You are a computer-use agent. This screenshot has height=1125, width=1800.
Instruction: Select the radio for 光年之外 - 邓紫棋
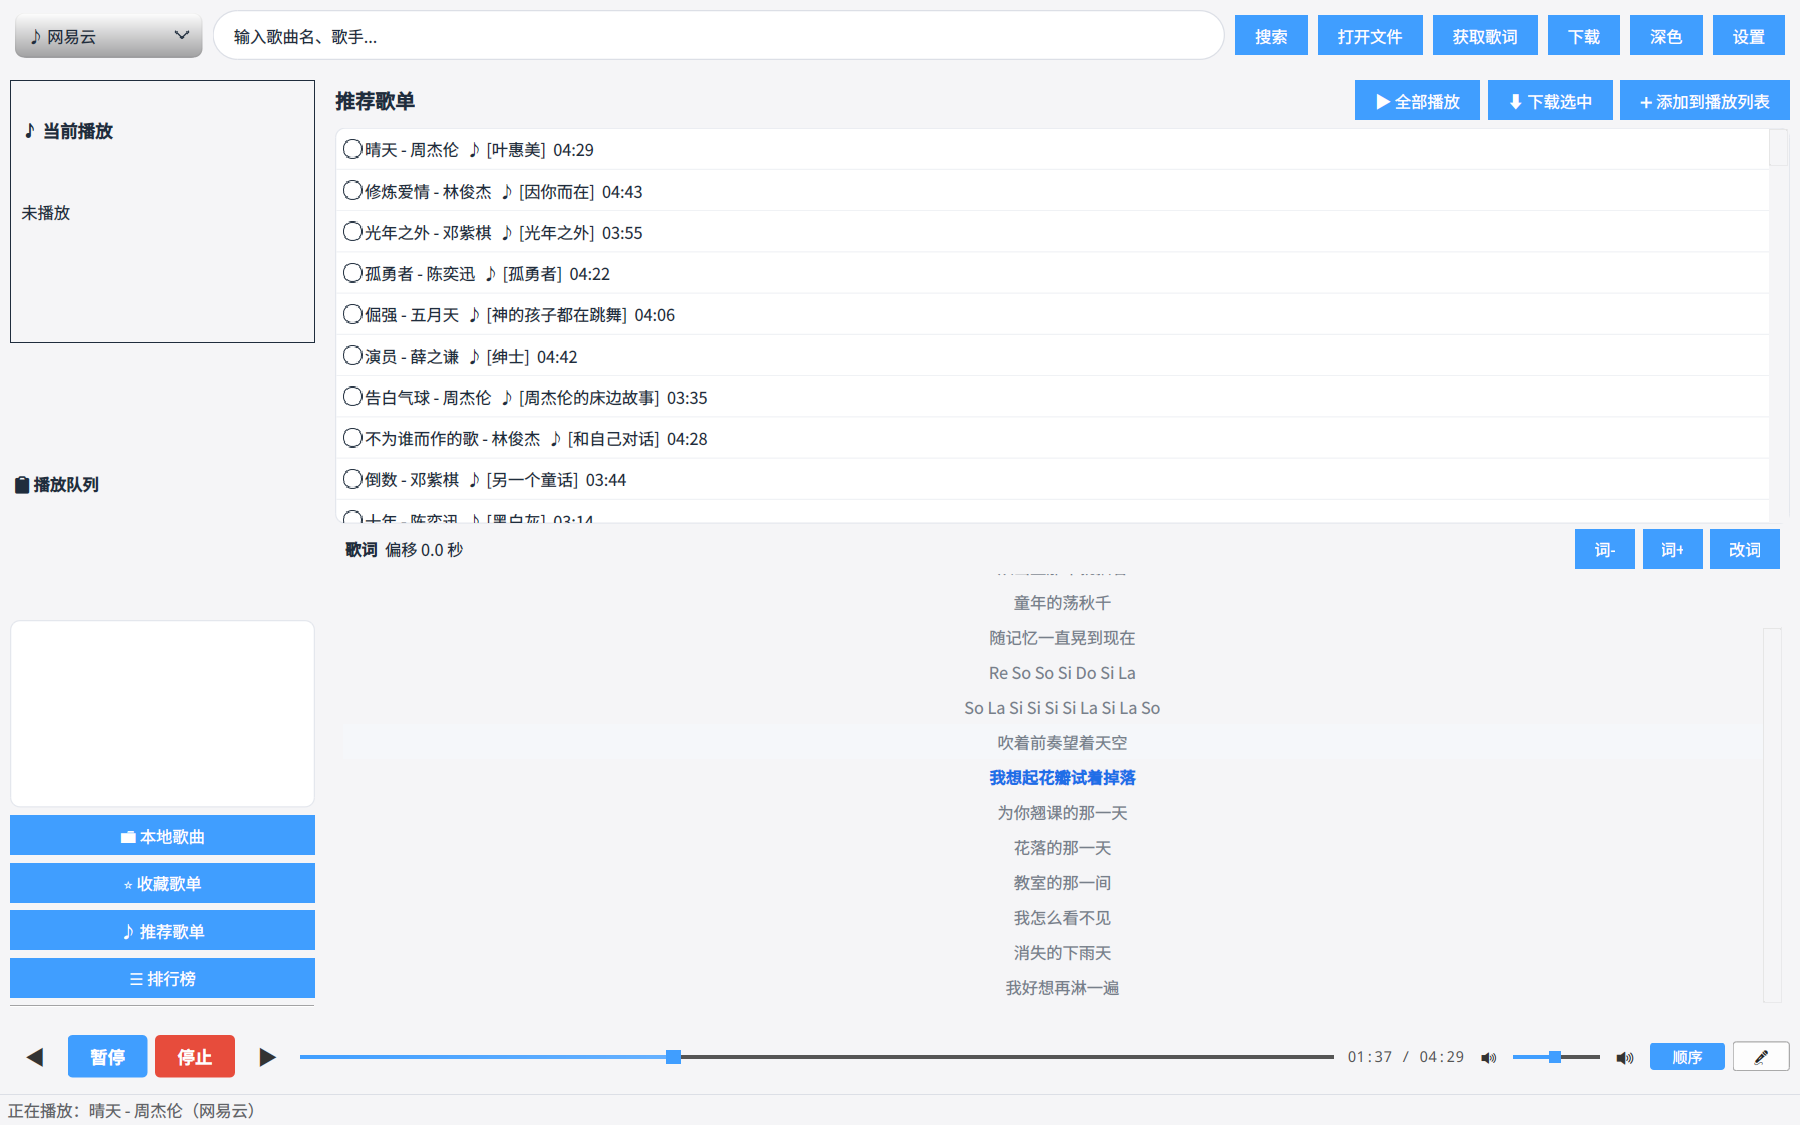[x=352, y=231]
